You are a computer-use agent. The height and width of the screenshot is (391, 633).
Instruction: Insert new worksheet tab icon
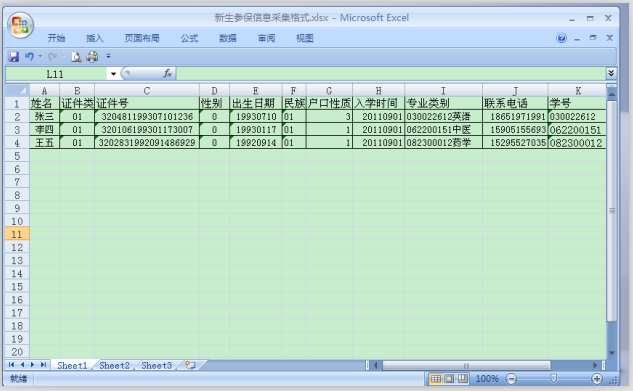190,365
